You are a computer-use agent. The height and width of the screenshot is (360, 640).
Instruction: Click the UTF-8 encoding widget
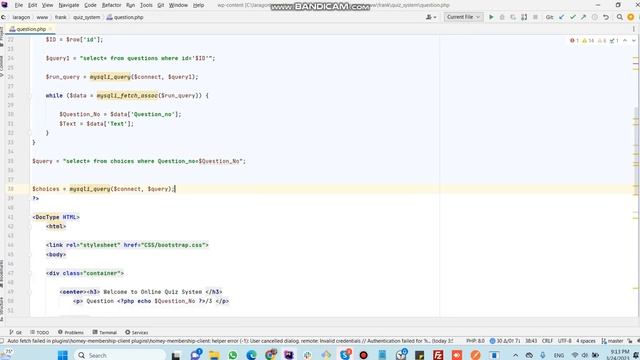564,341
